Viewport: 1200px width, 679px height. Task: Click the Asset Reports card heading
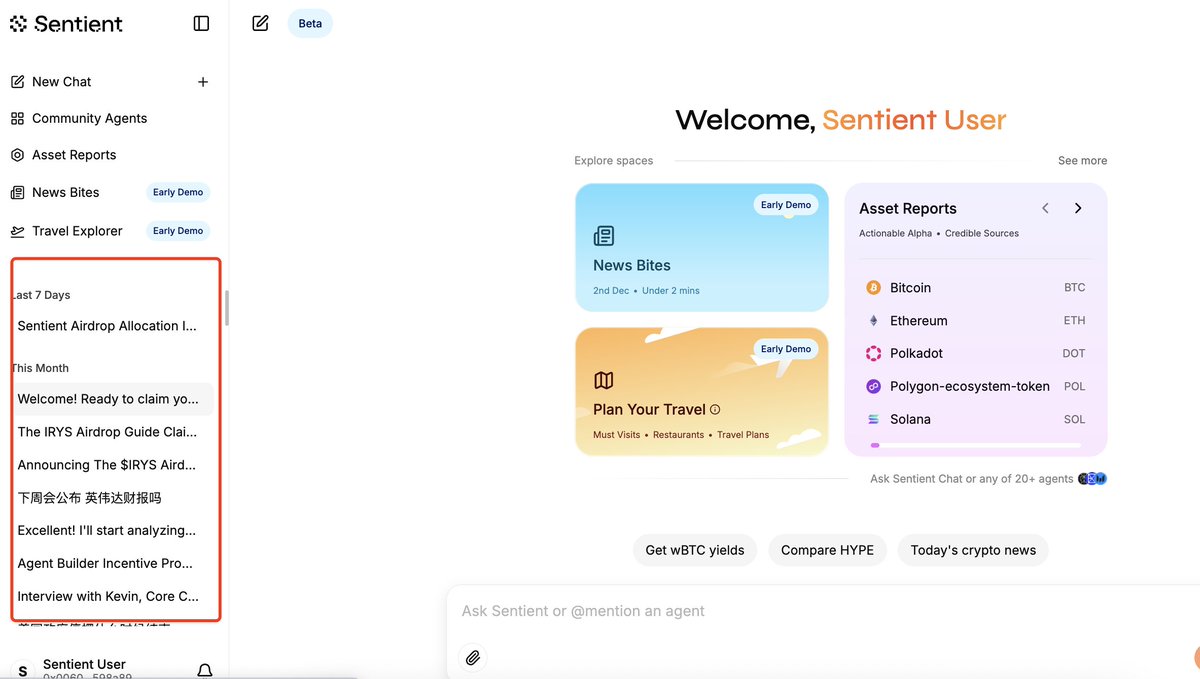click(908, 208)
